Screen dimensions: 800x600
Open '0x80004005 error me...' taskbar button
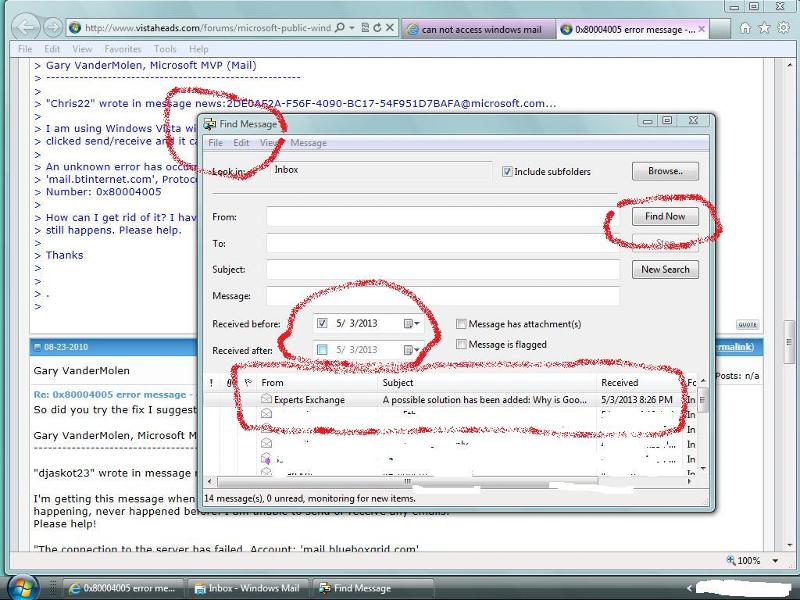pos(122,588)
